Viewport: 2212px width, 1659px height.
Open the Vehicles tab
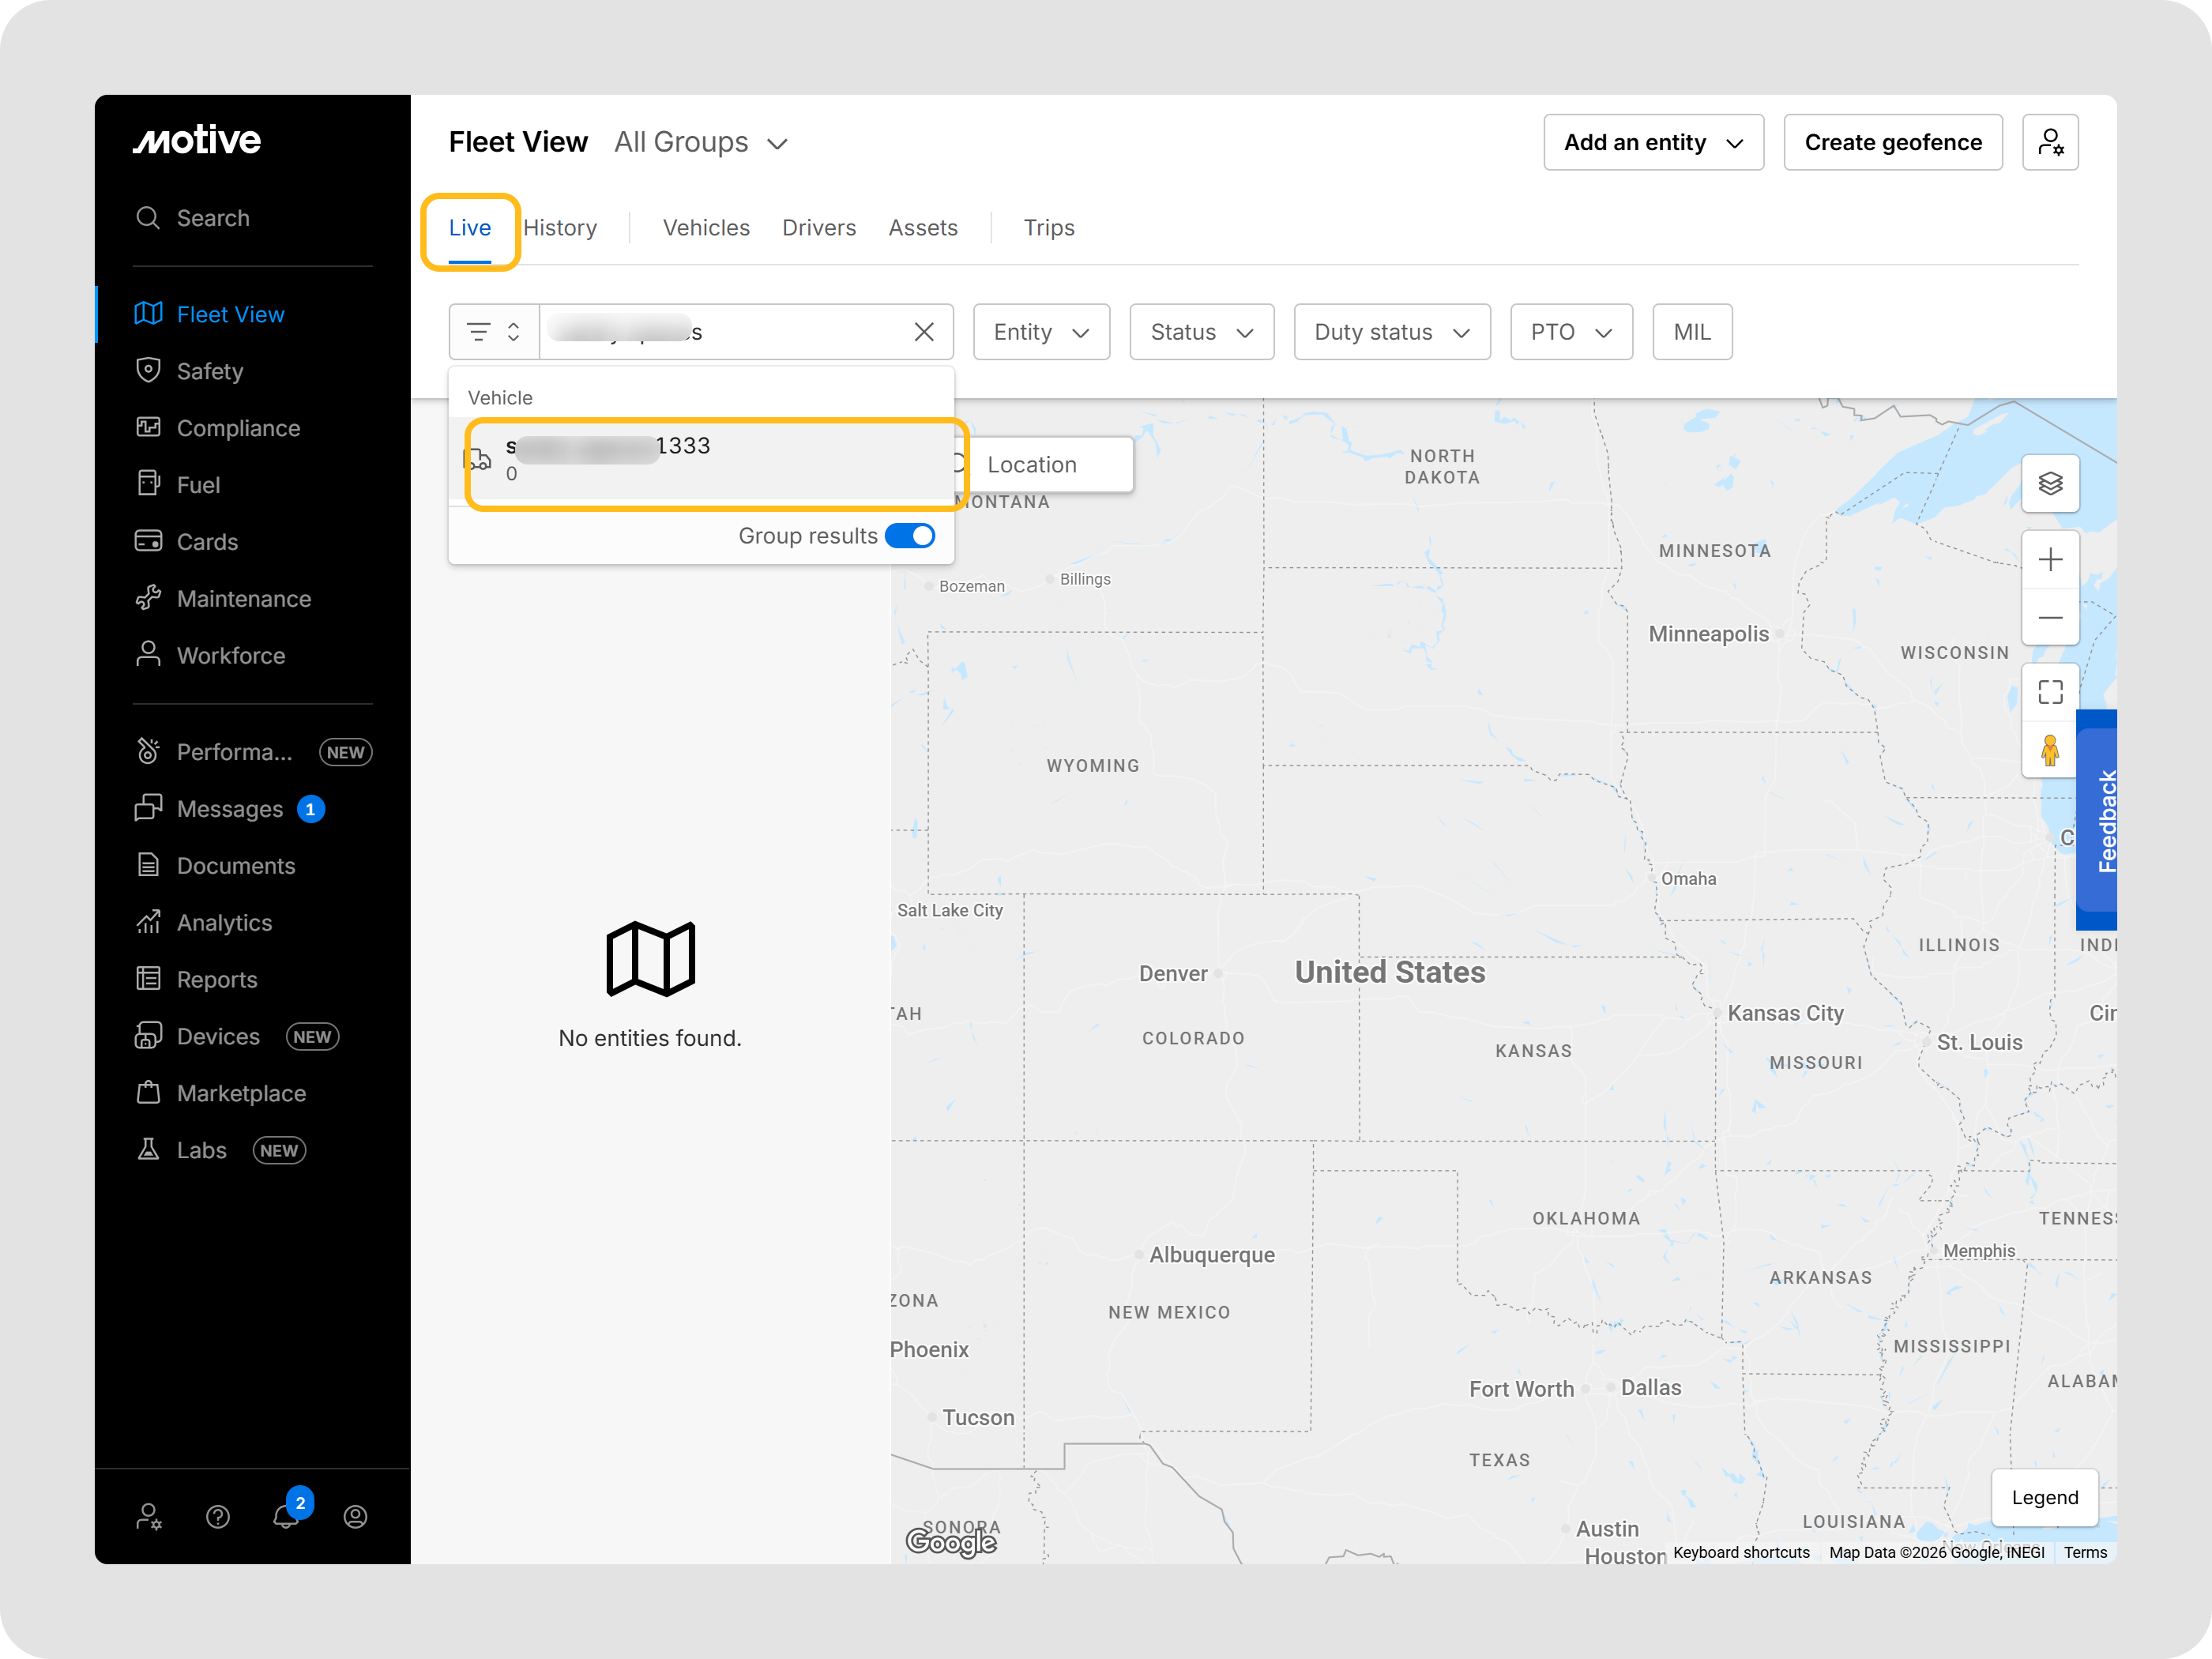(x=706, y=228)
